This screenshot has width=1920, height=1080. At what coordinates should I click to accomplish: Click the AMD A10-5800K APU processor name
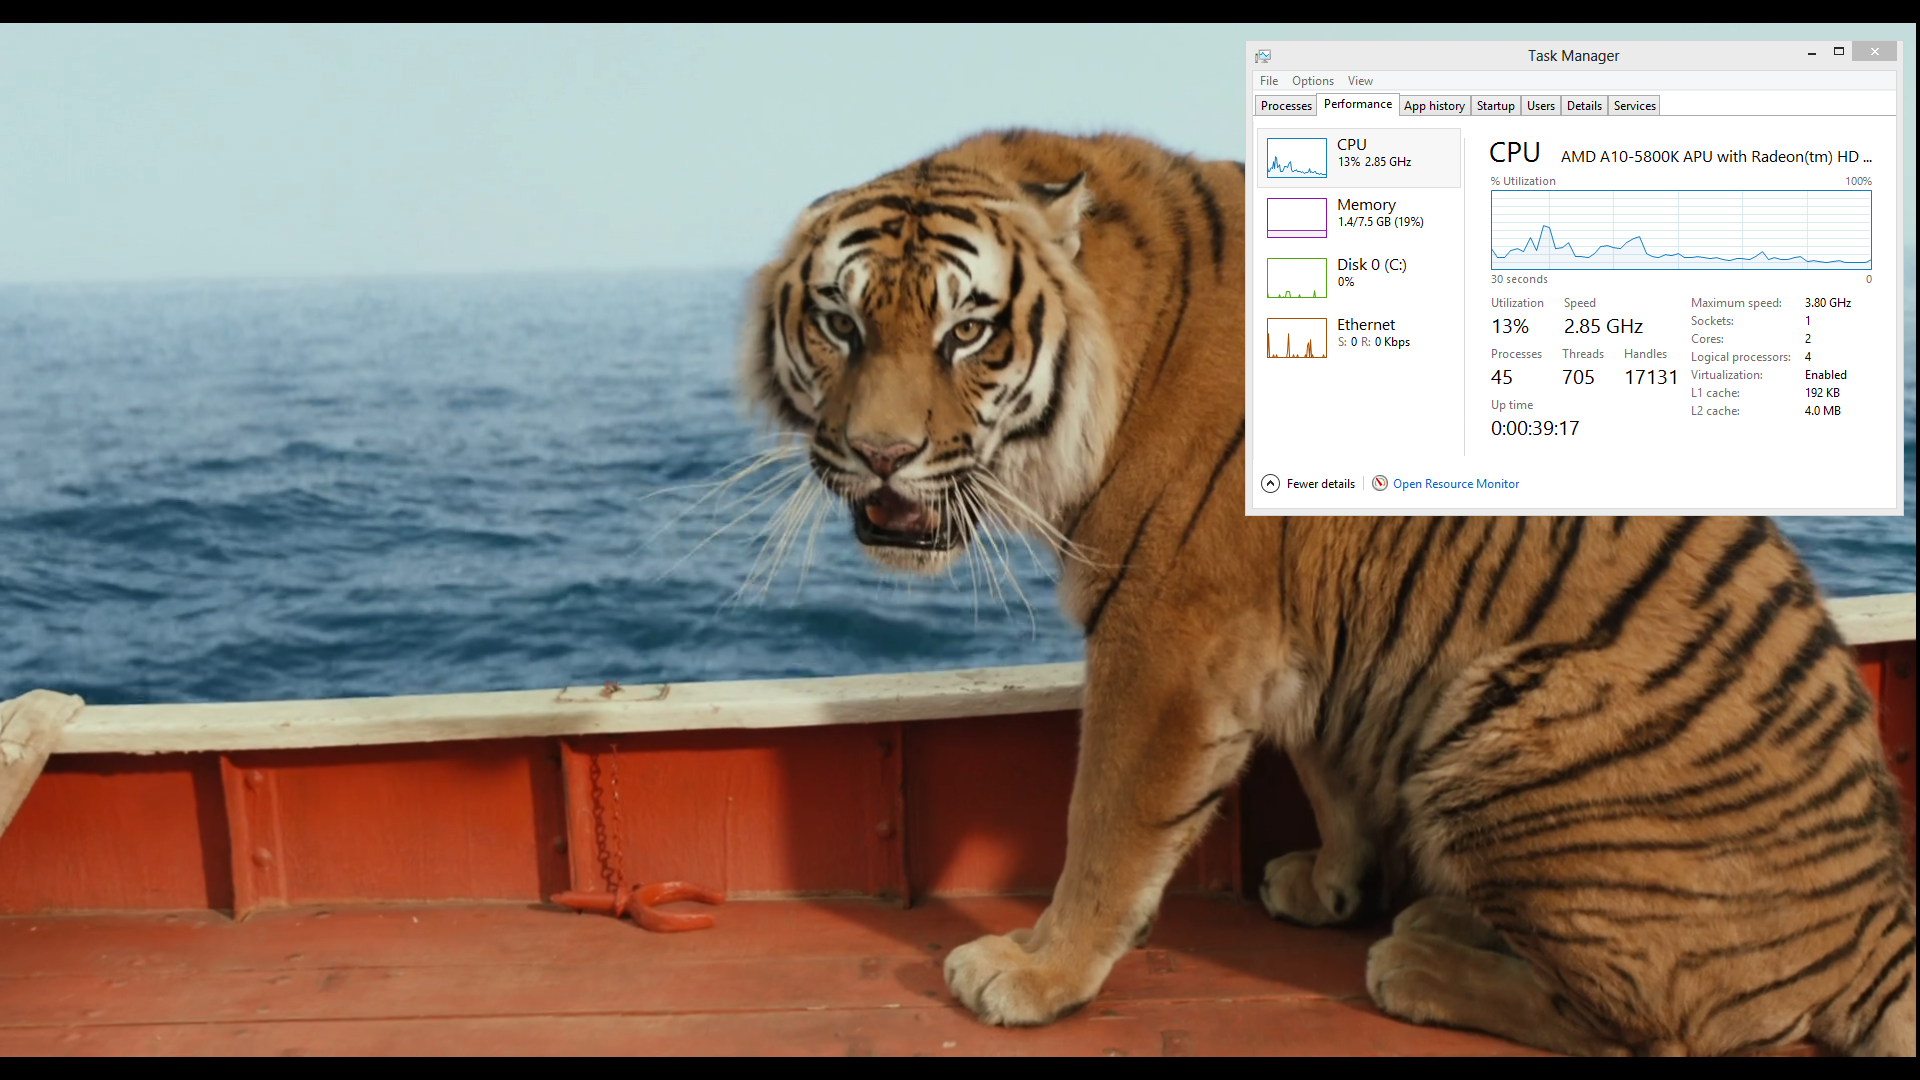[x=1716, y=157]
